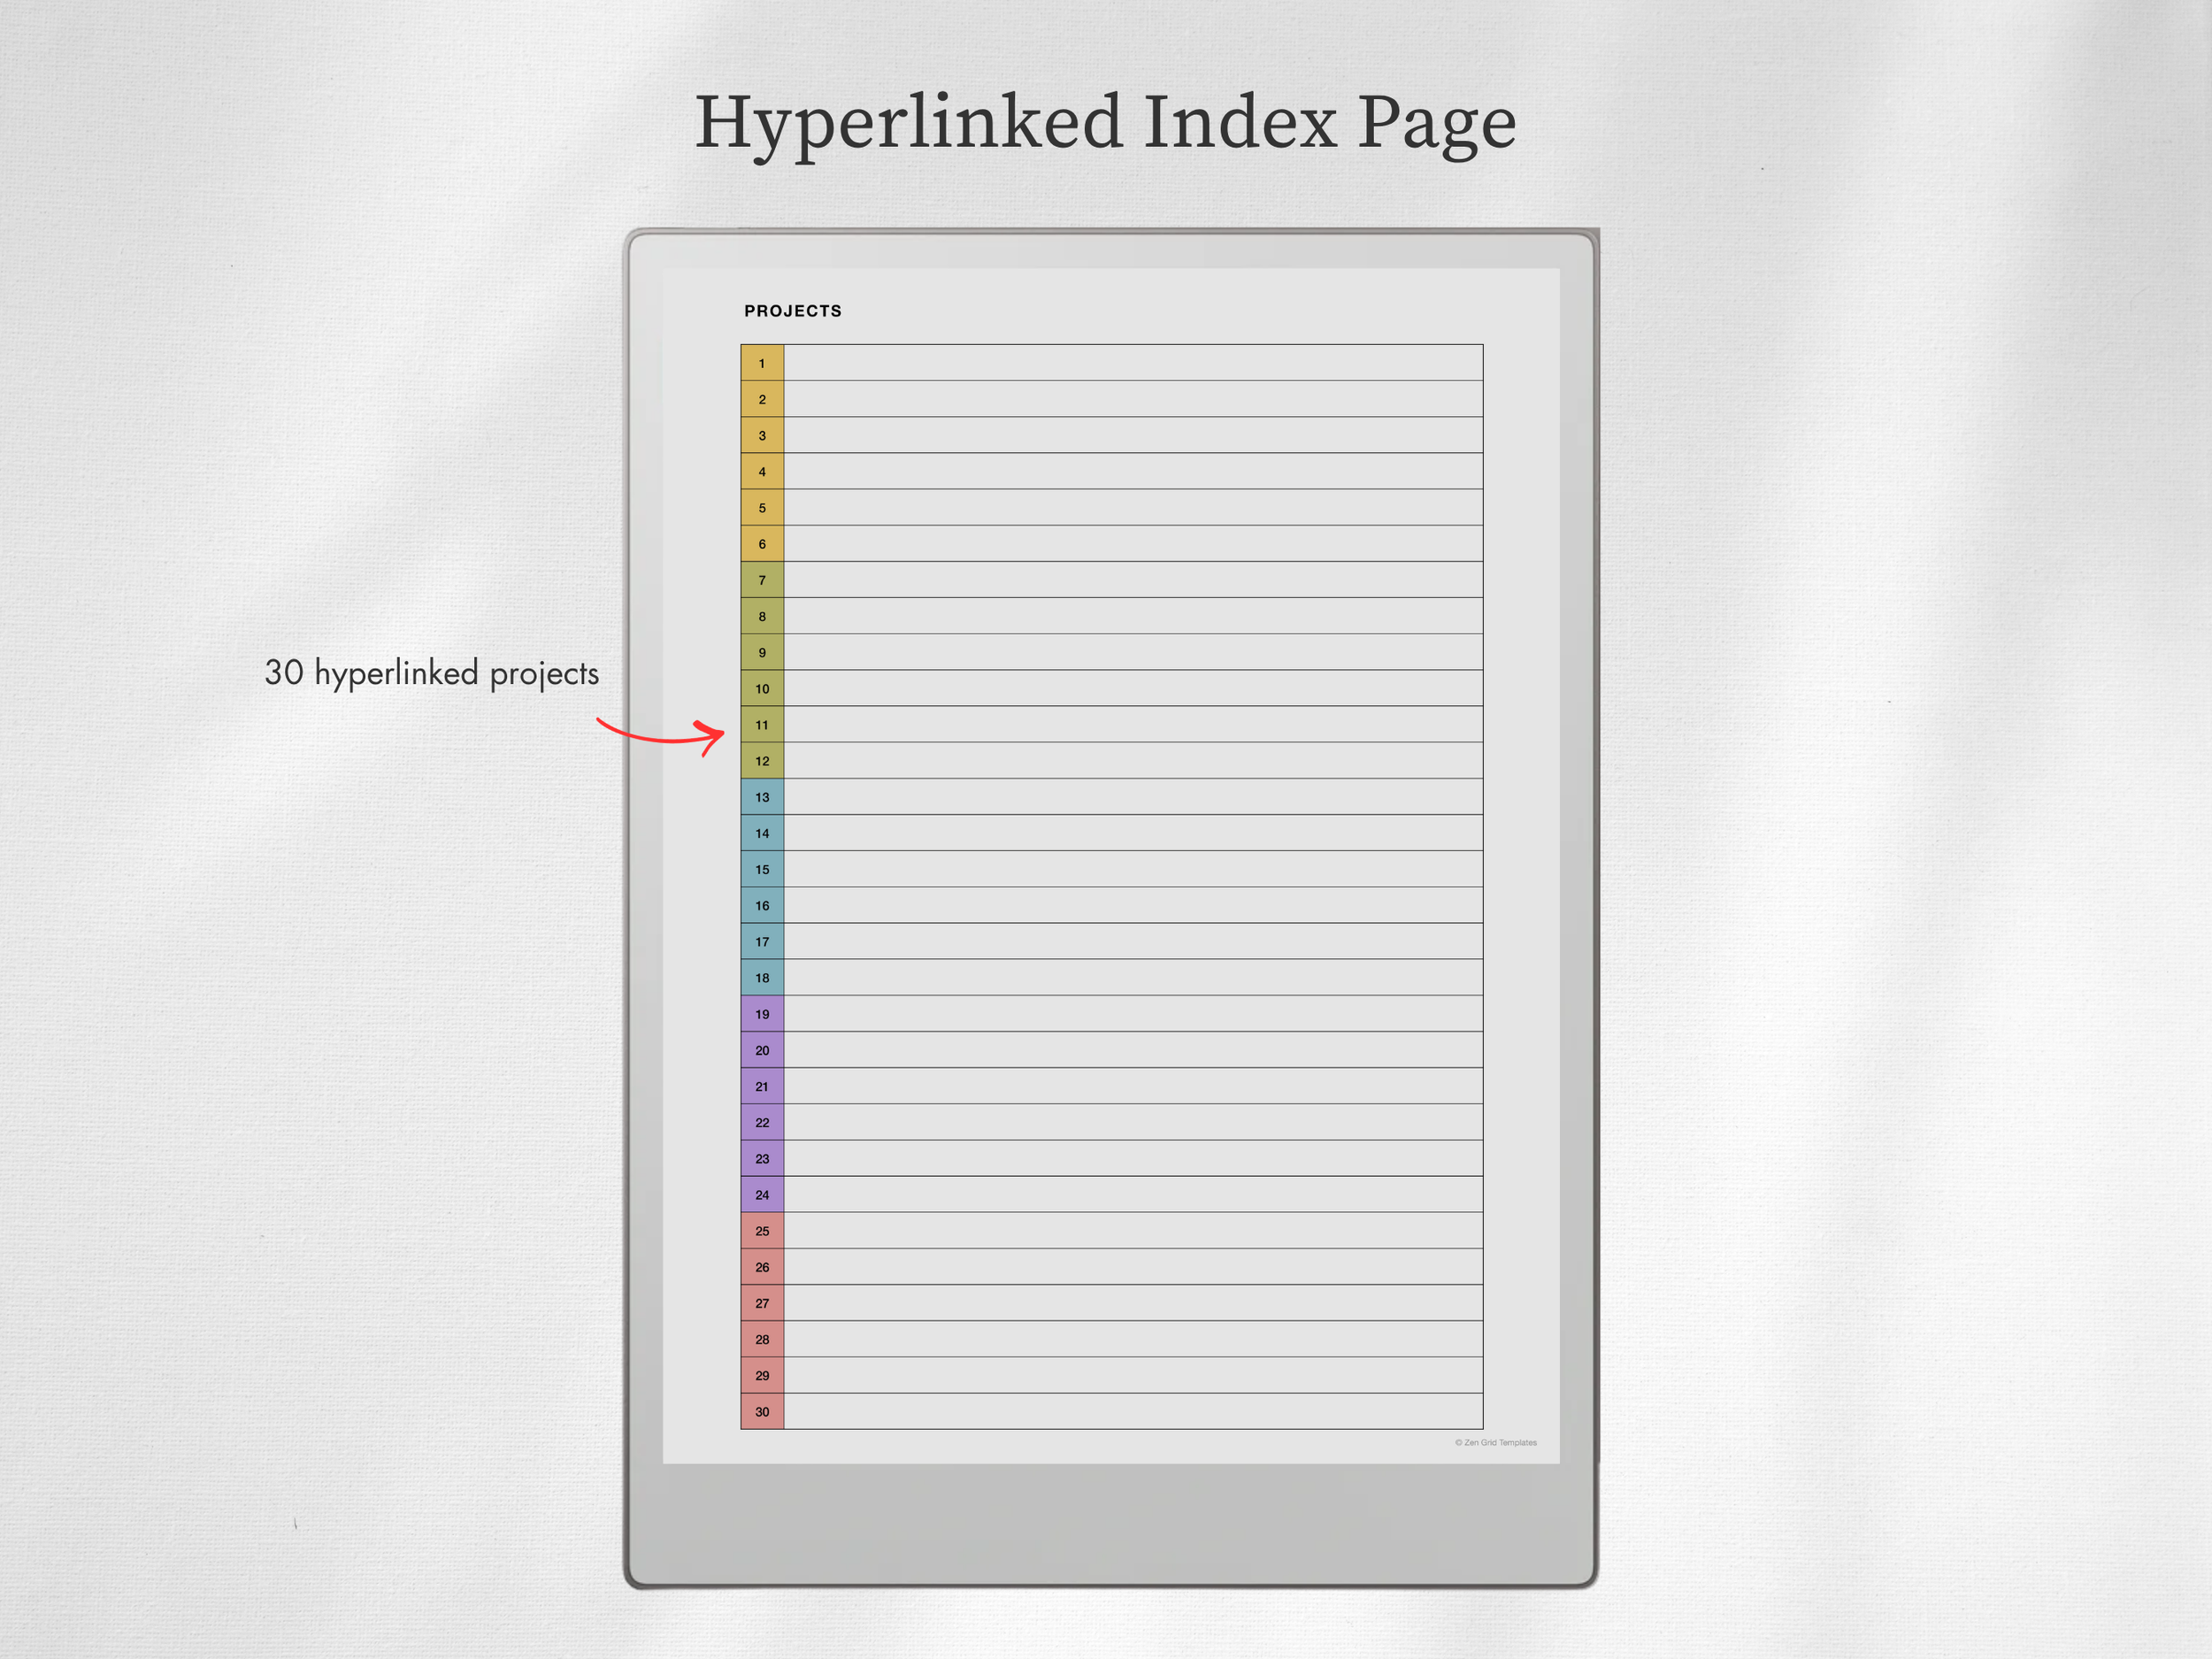The height and width of the screenshot is (1659, 2212).
Task: Open hyperlinked project number 4
Action: (x=762, y=471)
